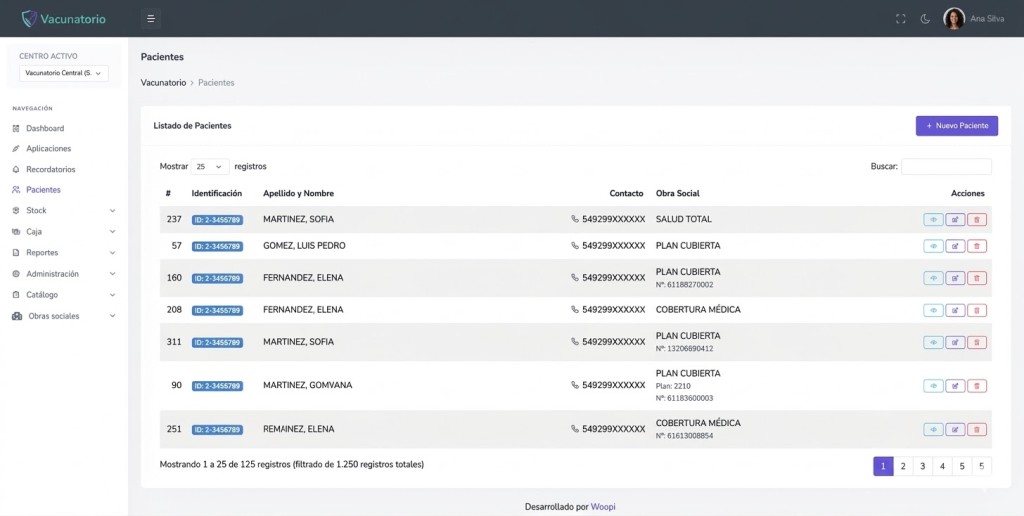Click the Buscar search field

(946, 167)
